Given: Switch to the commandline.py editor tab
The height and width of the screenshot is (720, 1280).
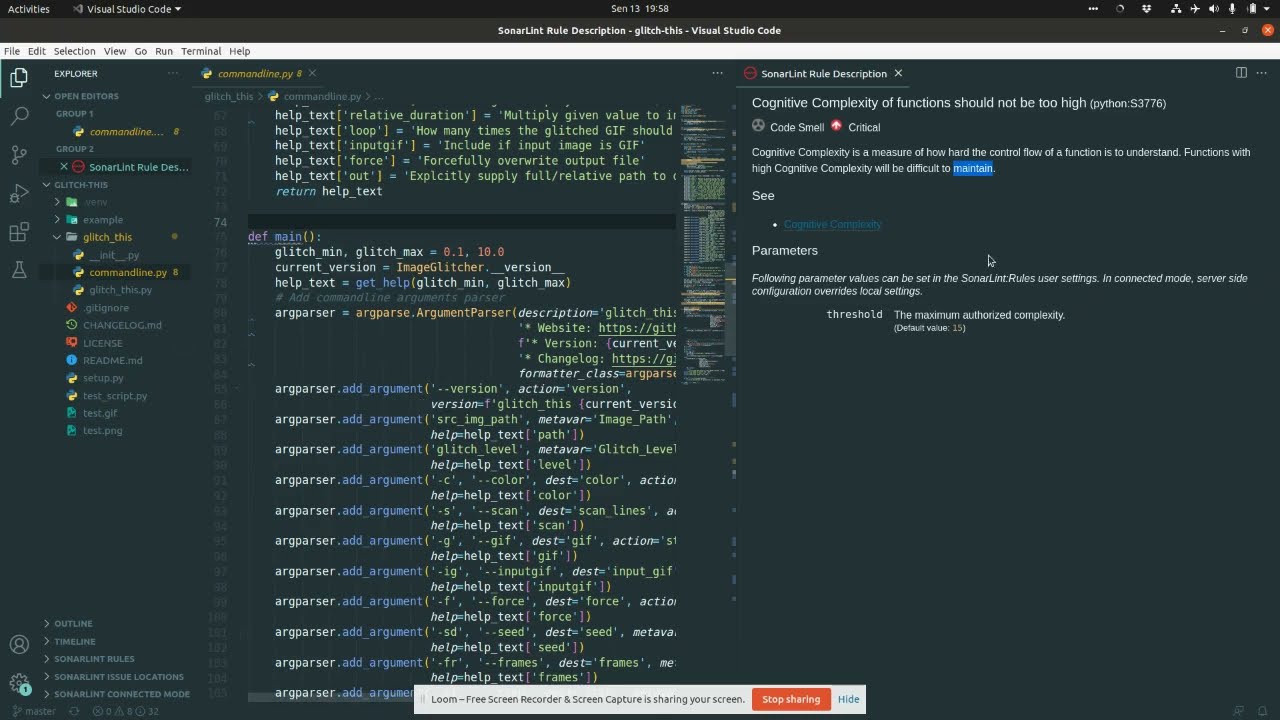Looking at the screenshot, I should pos(258,73).
